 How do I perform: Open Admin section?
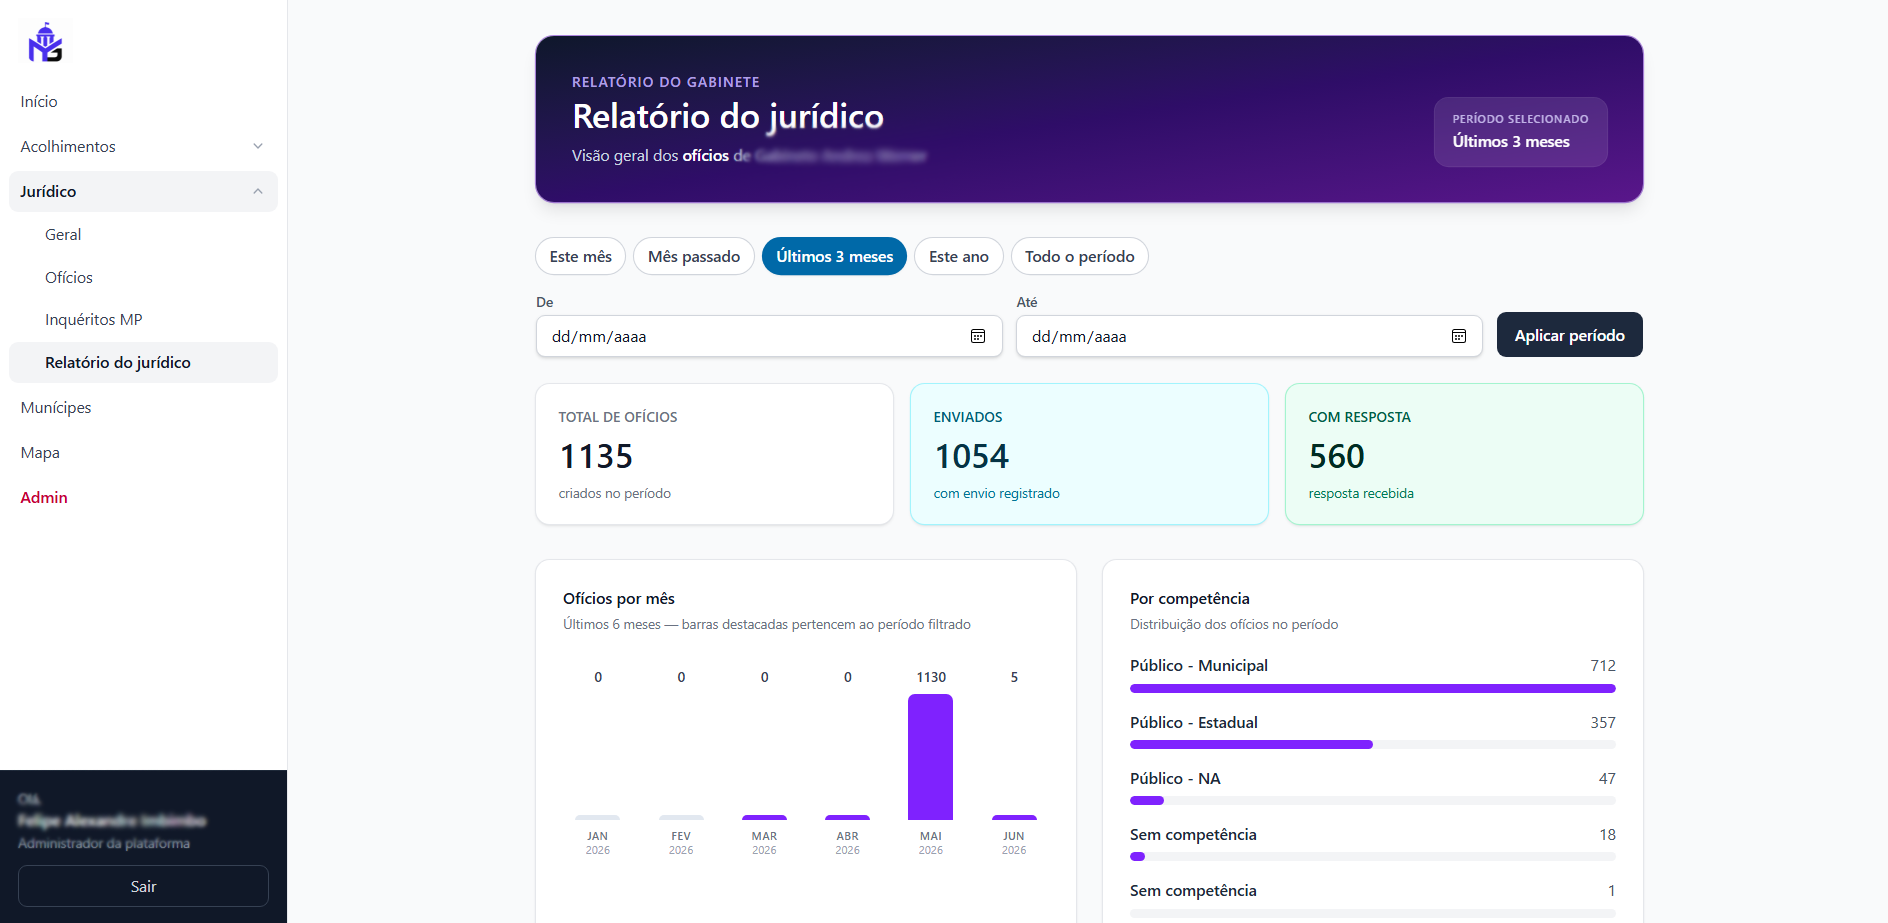click(x=44, y=497)
